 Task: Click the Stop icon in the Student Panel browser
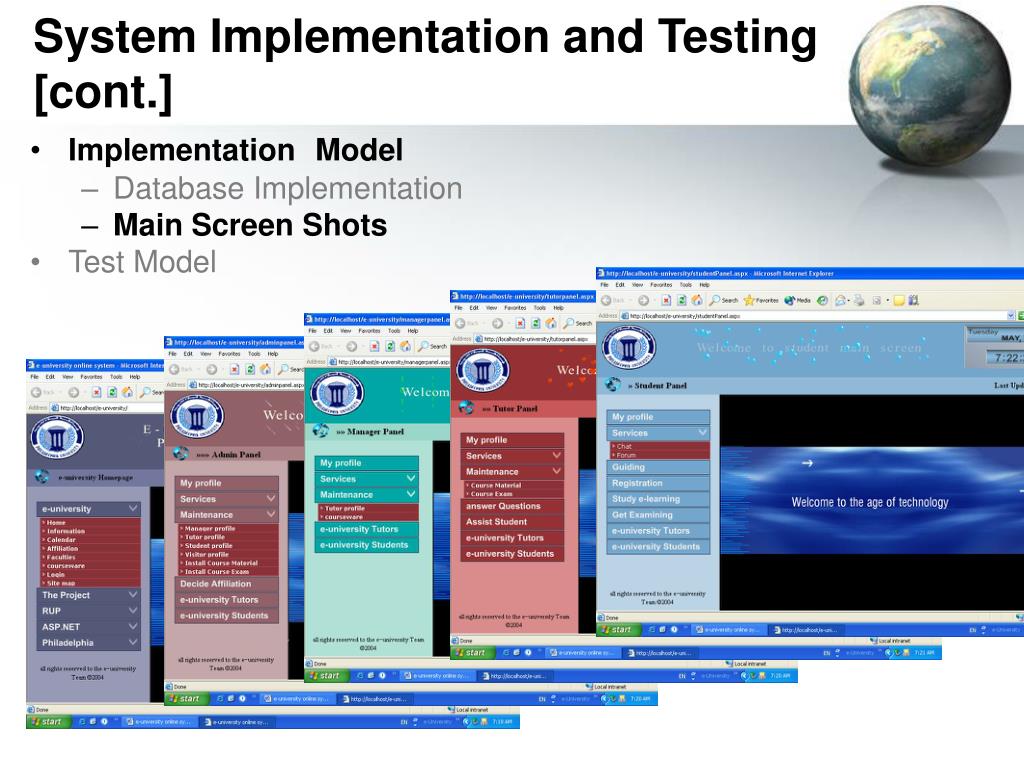coord(666,301)
